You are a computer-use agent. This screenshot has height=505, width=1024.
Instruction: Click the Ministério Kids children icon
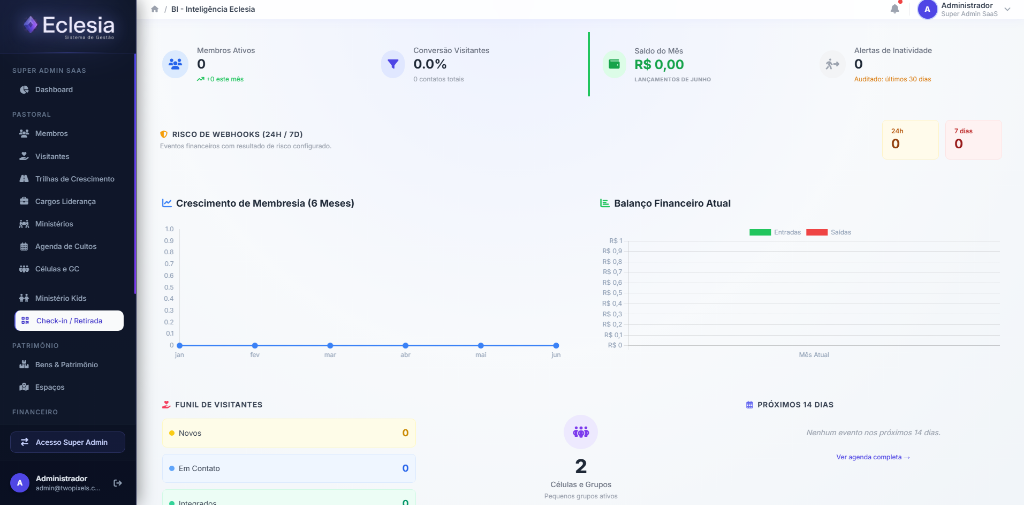(x=24, y=298)
